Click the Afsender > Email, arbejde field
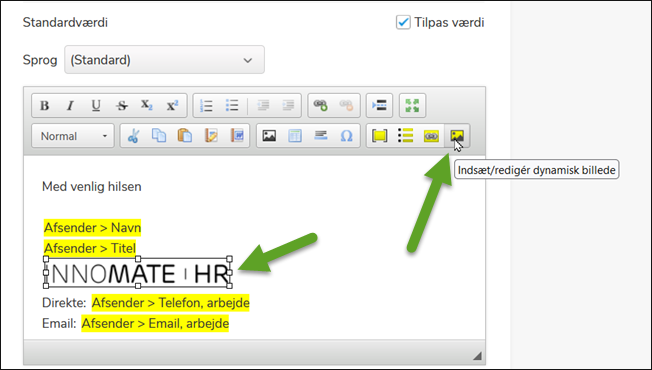Screen dimensions: 652x370 pyautogui.click(x=155, y=323)
